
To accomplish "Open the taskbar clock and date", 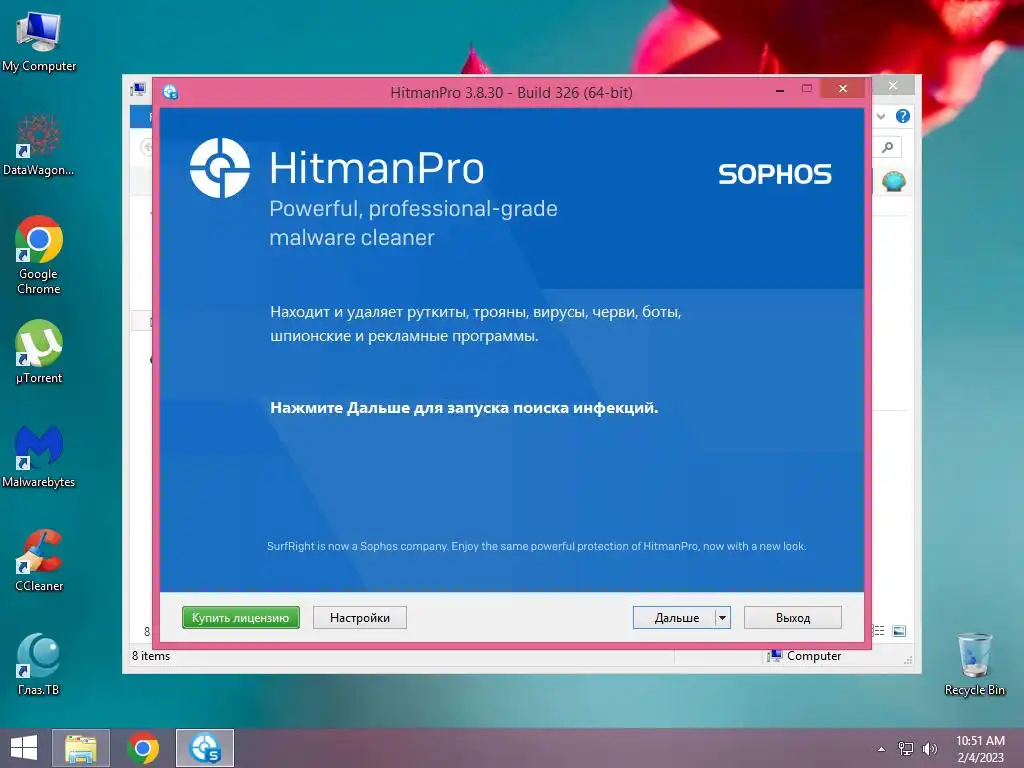I will 980,748.
